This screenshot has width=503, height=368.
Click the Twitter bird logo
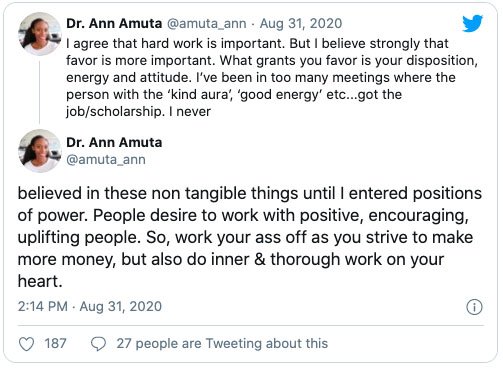pos(472,23)
